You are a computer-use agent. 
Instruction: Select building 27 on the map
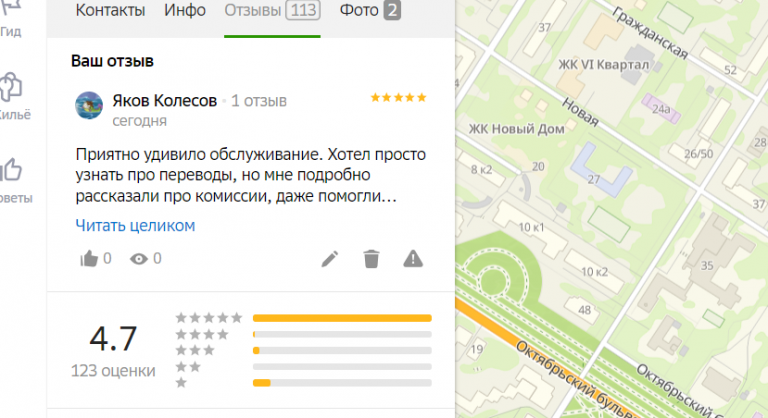click(x=594, y=179)
